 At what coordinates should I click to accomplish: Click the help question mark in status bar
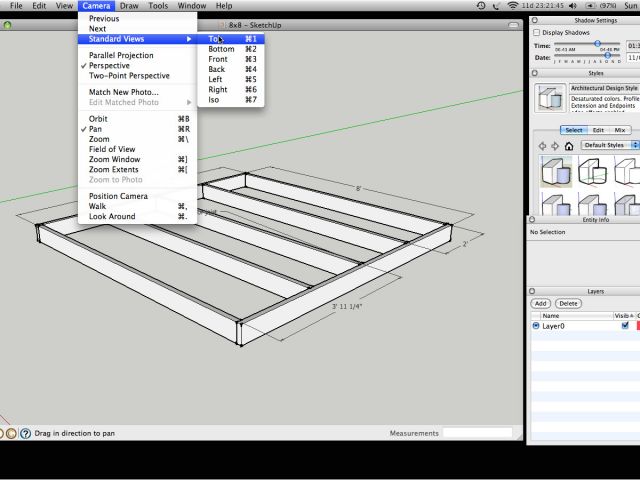pos(25,433)
